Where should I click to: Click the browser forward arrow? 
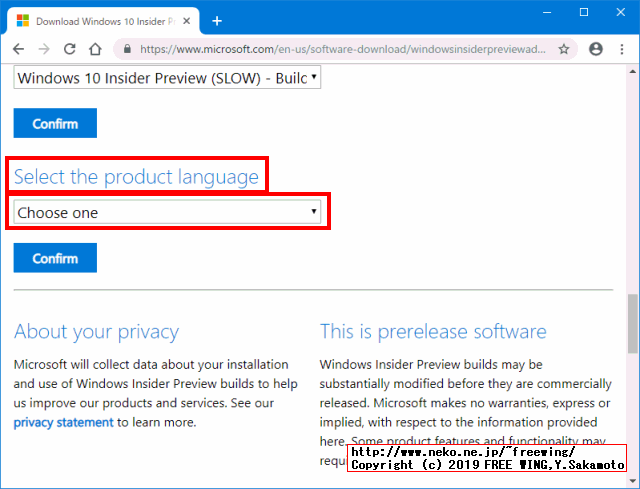(x=44, y=49)
